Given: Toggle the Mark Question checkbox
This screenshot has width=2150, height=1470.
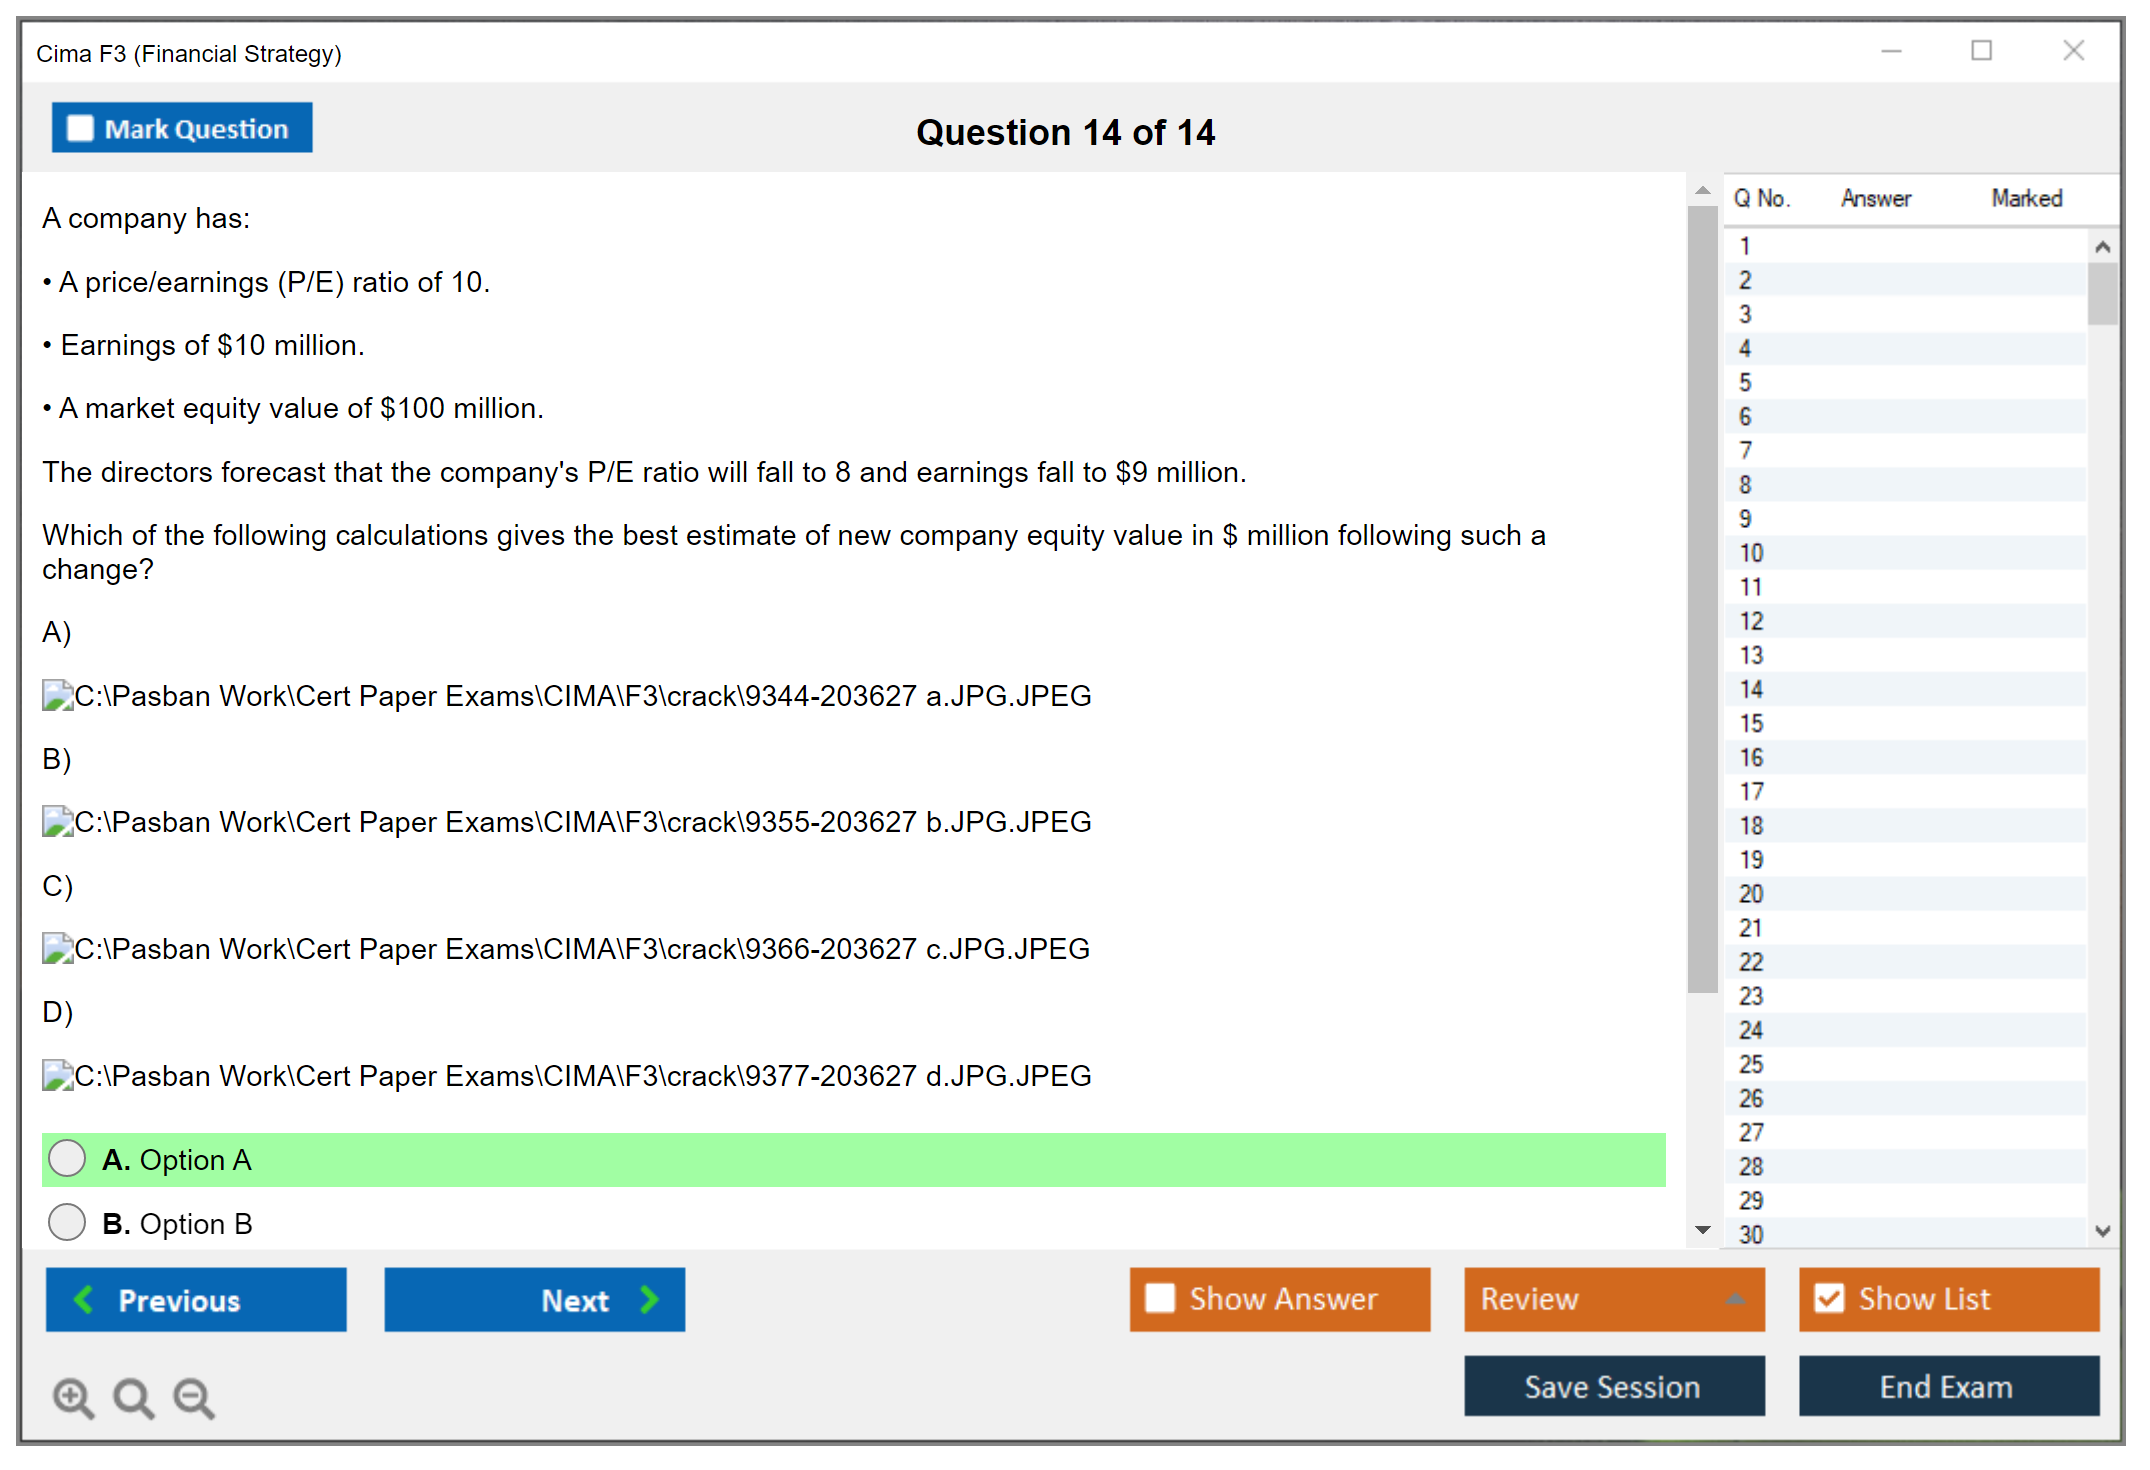Looking at the screenshot, I should click(80, 129).
